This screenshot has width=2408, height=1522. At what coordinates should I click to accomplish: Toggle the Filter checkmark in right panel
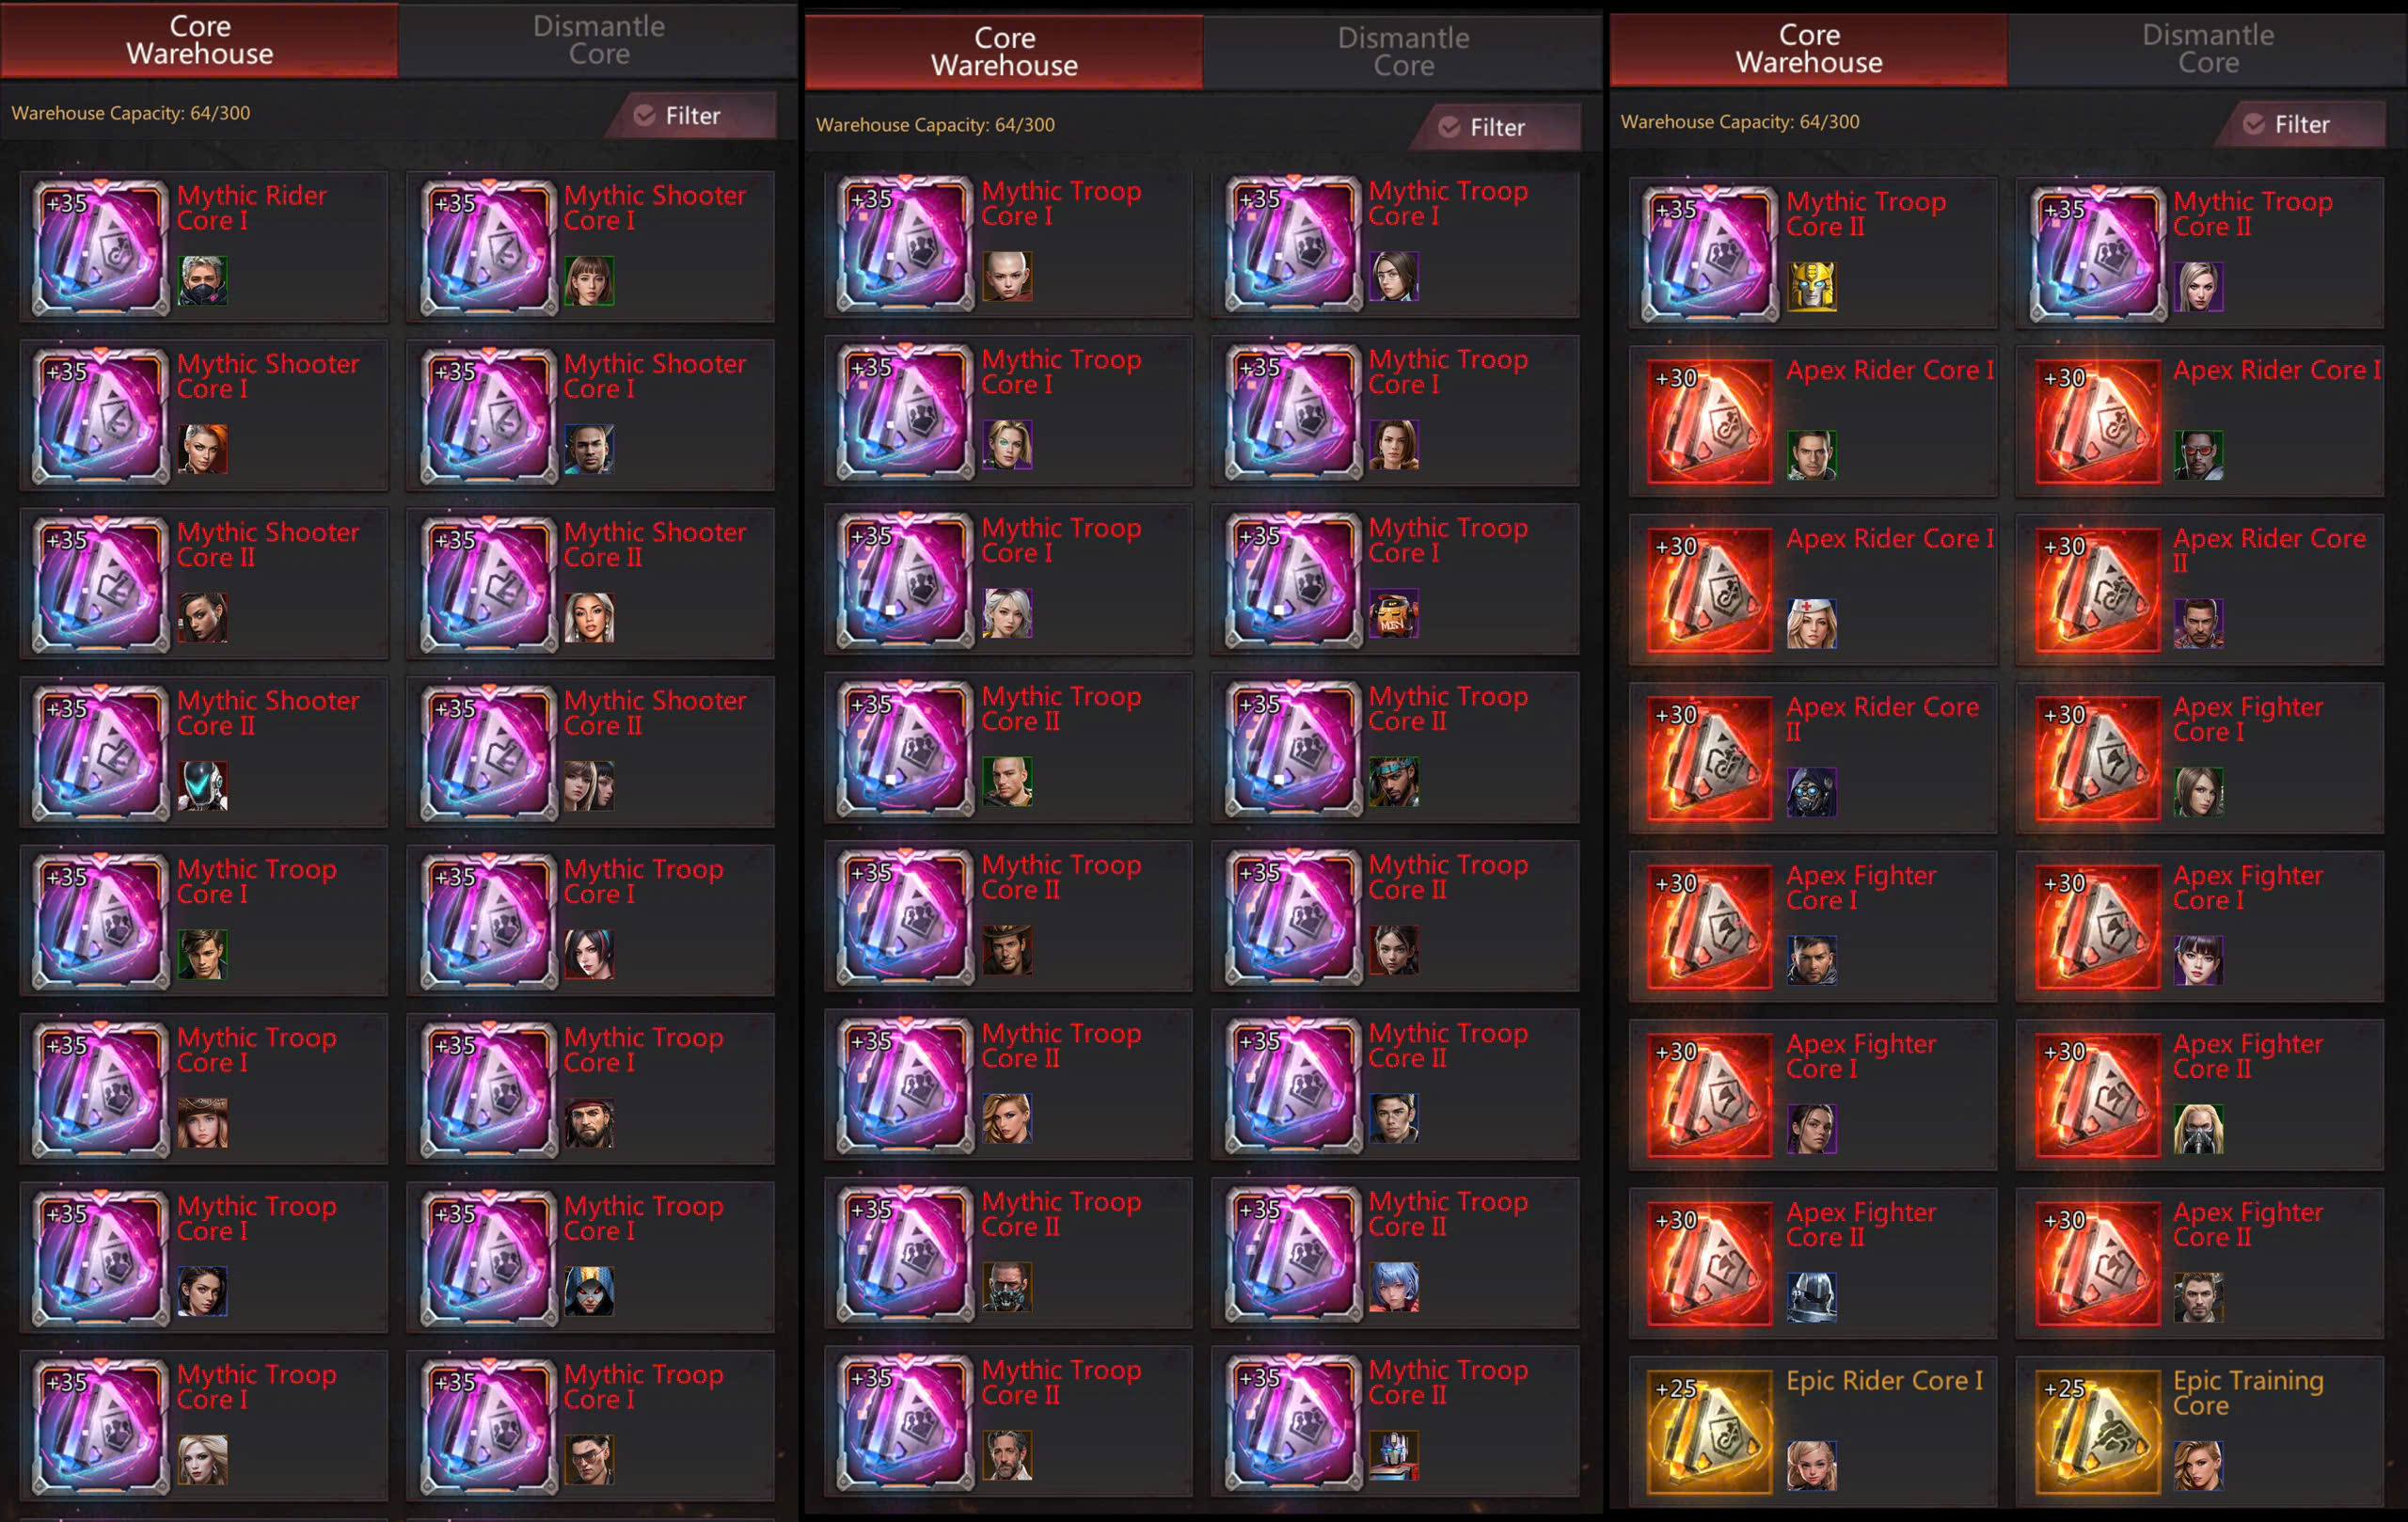(2254, 124)
